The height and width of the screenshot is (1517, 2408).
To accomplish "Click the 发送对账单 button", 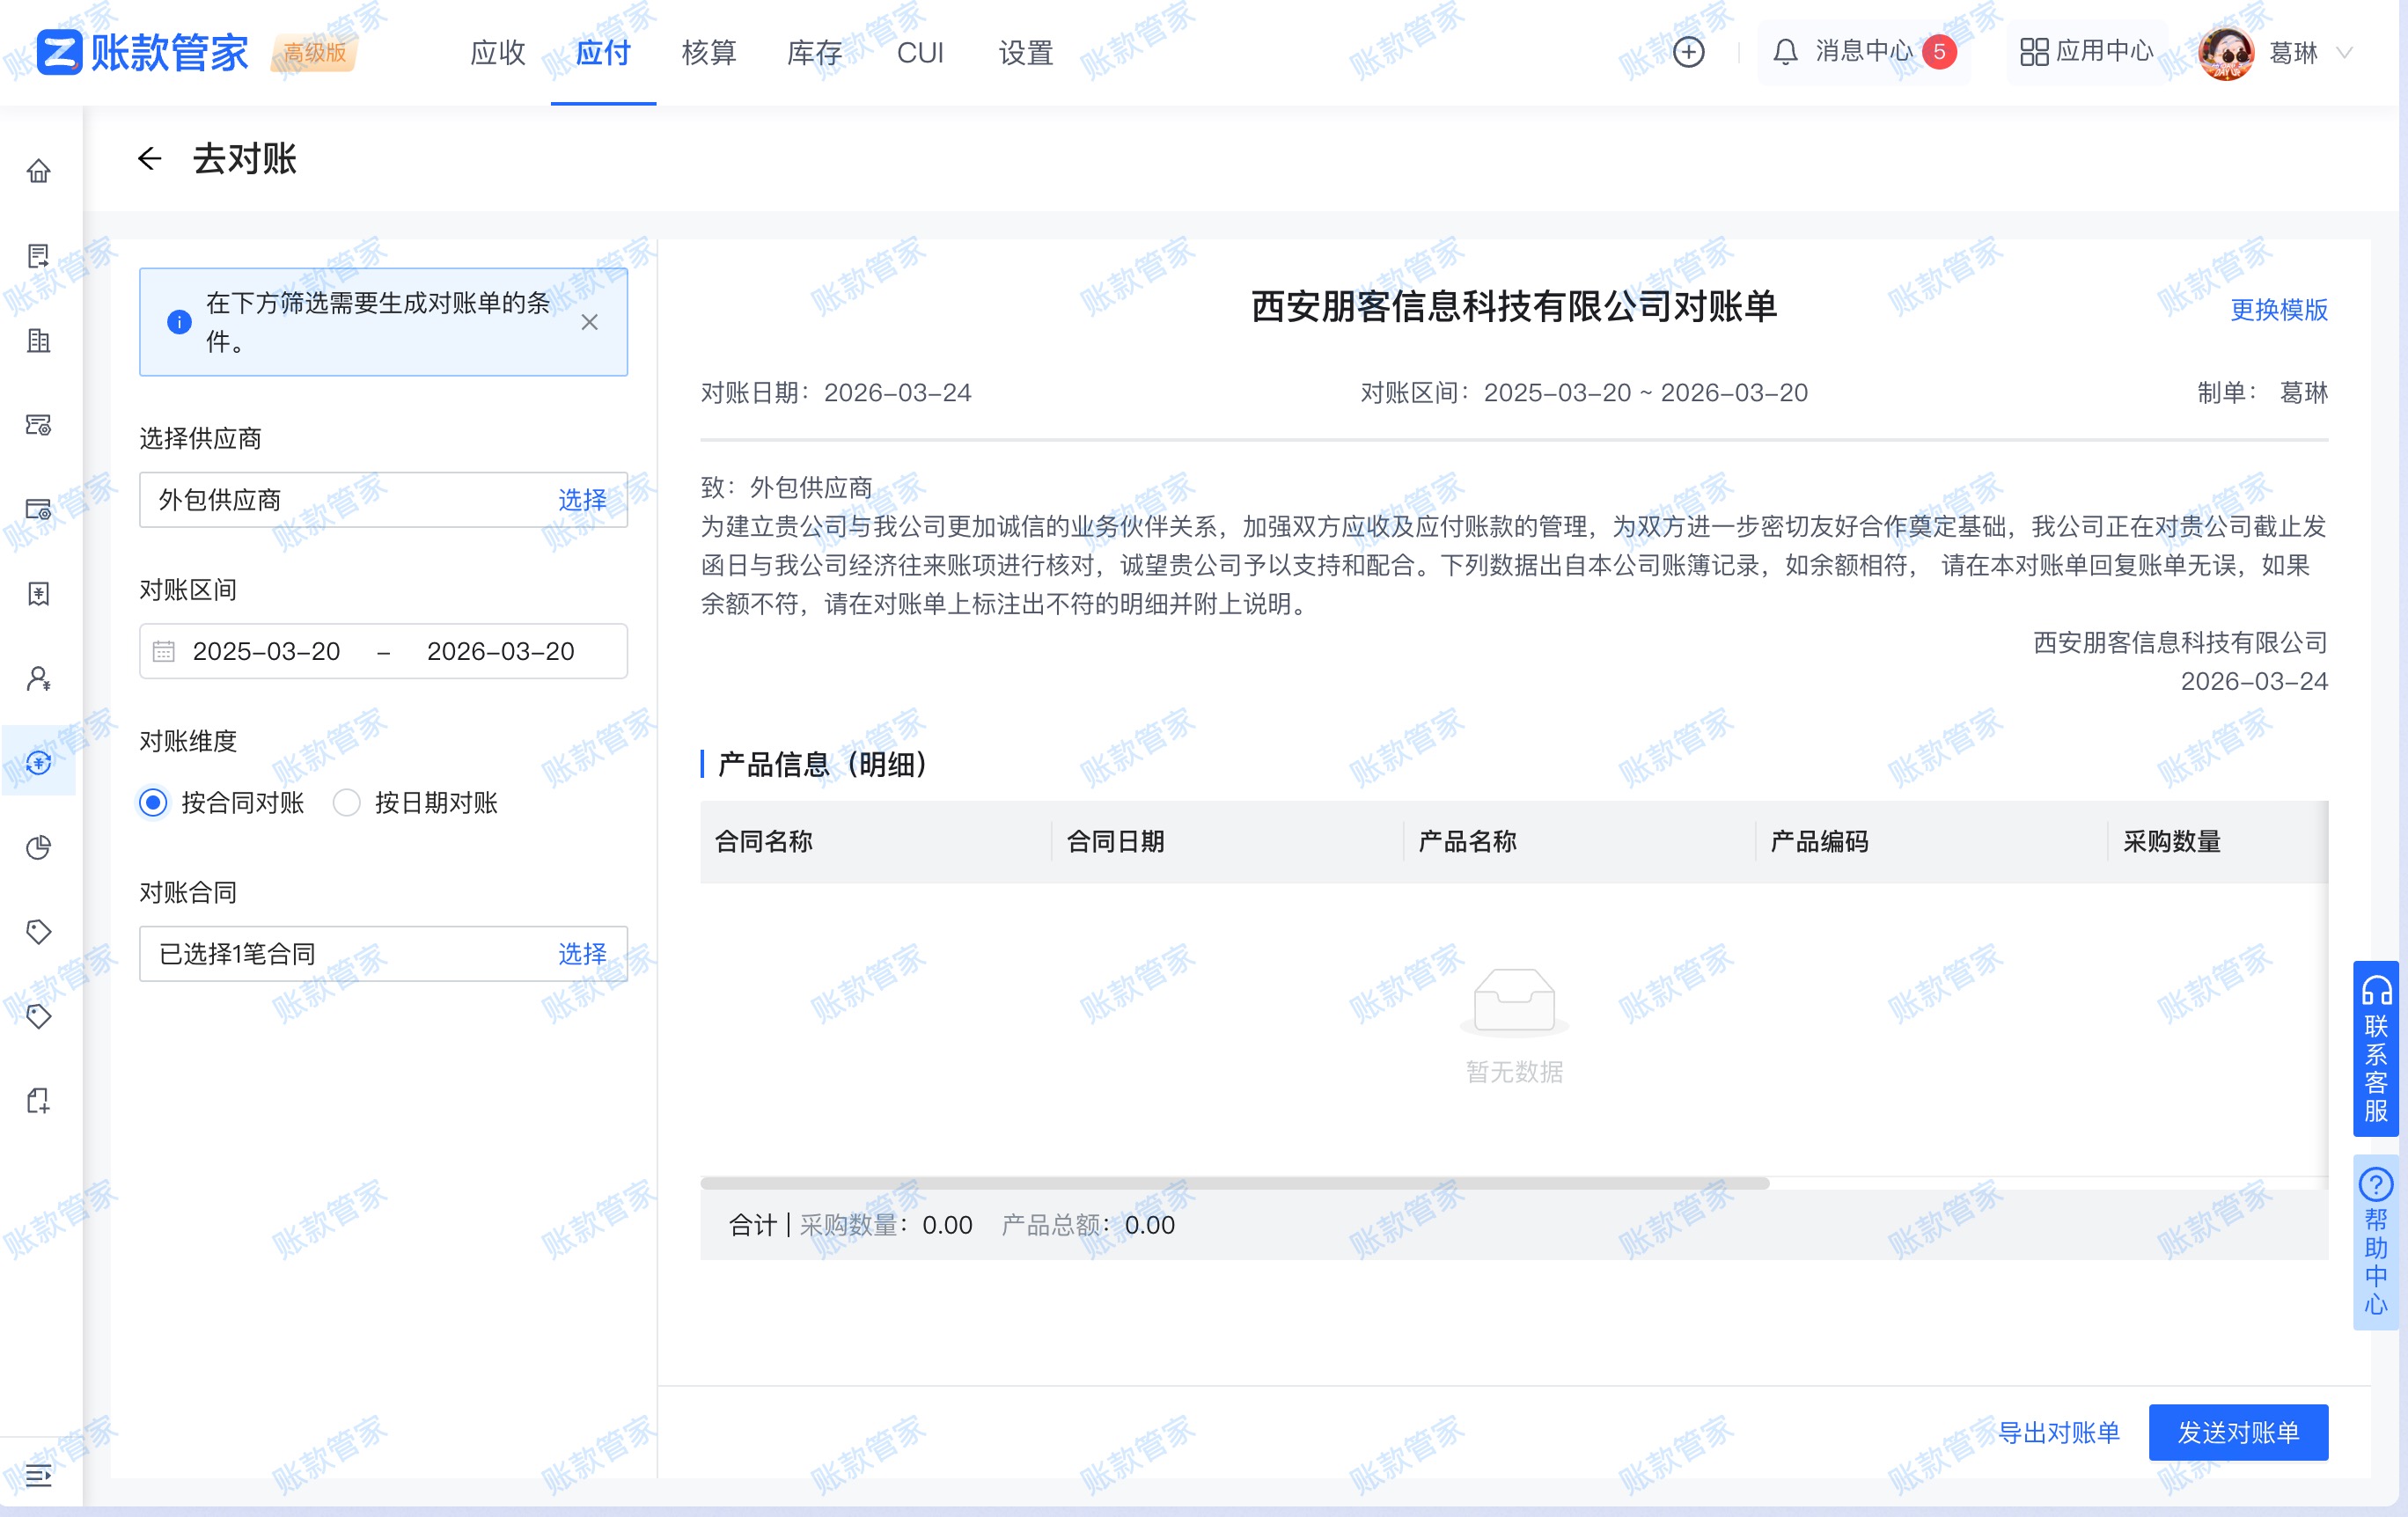I will pos(2239,1432).
